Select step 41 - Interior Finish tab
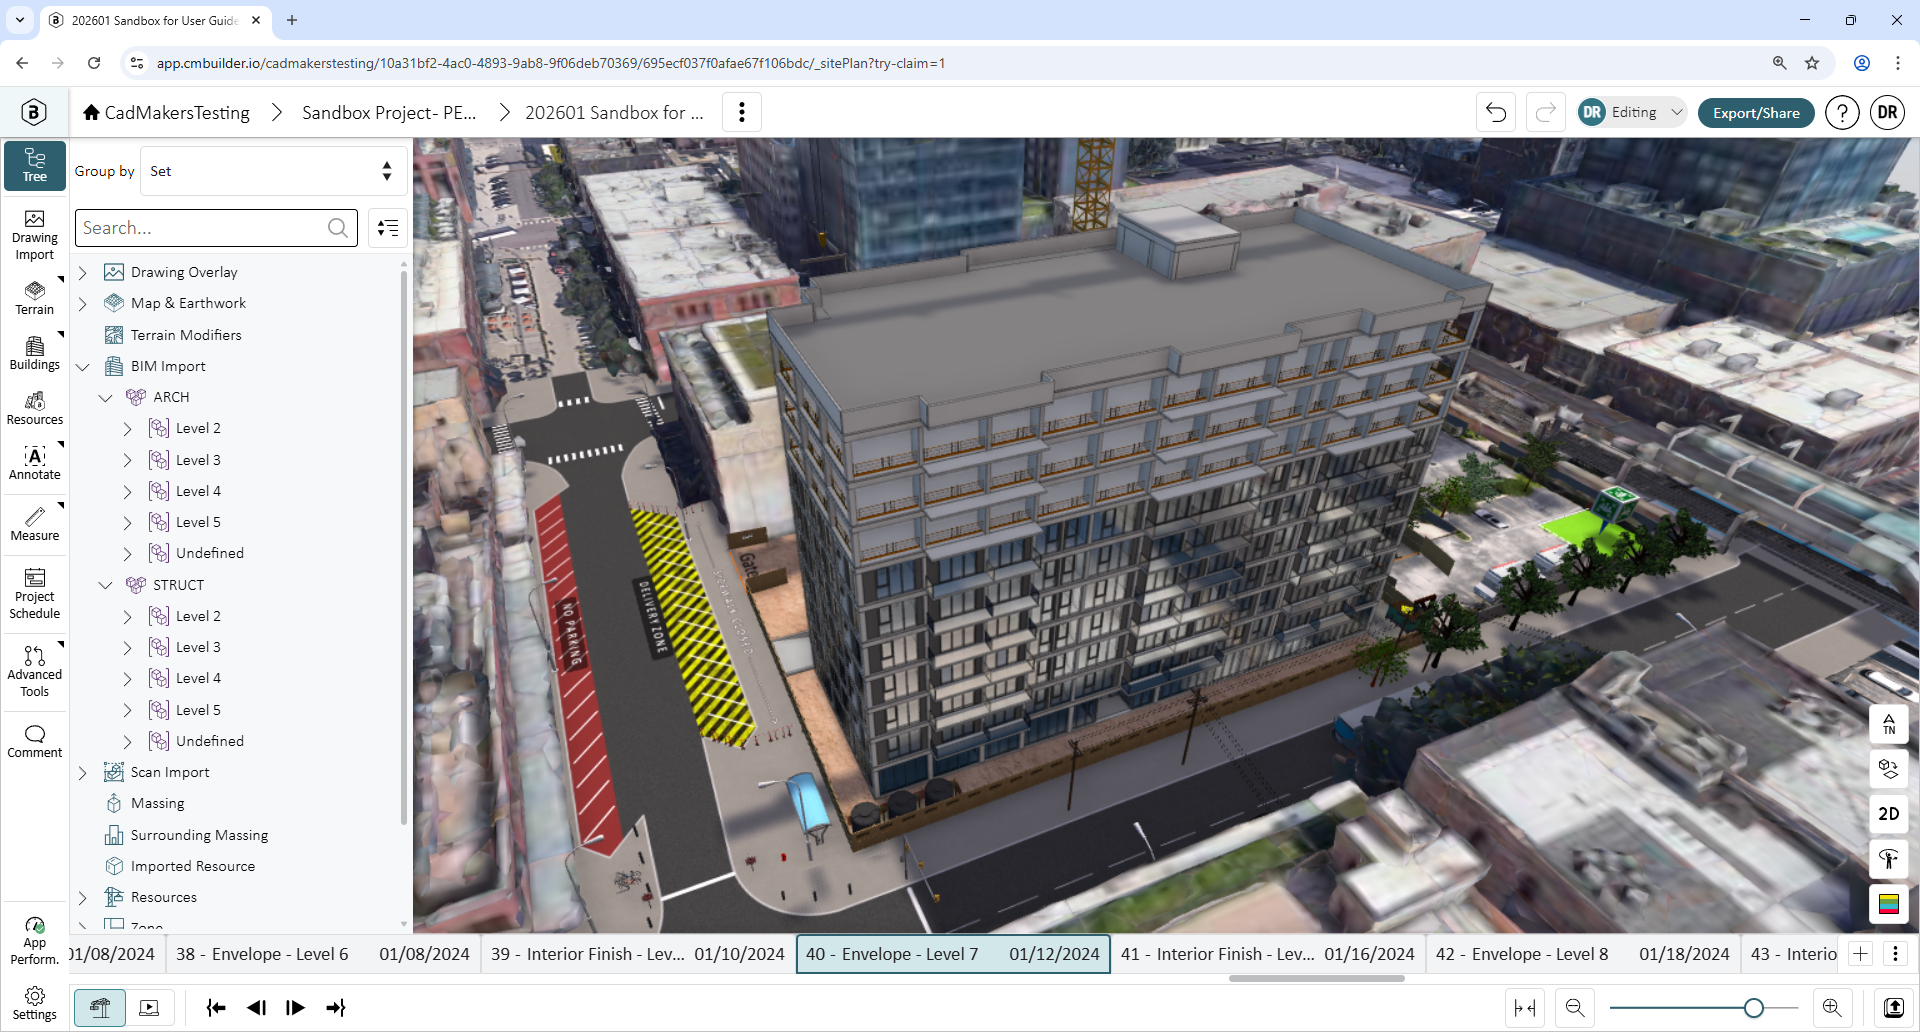 (1267, 954)
